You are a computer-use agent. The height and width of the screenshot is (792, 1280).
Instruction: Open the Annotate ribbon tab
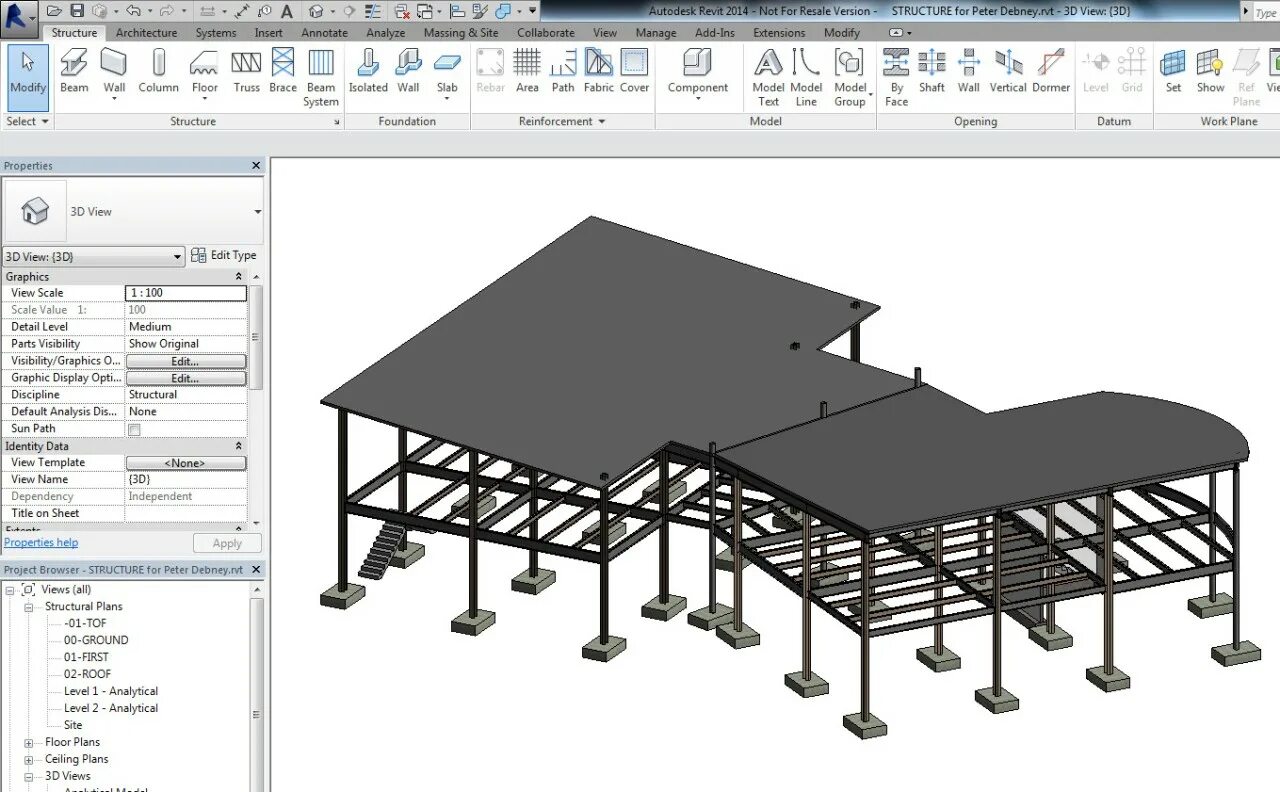pyautogui.click(x=325, y=32)
